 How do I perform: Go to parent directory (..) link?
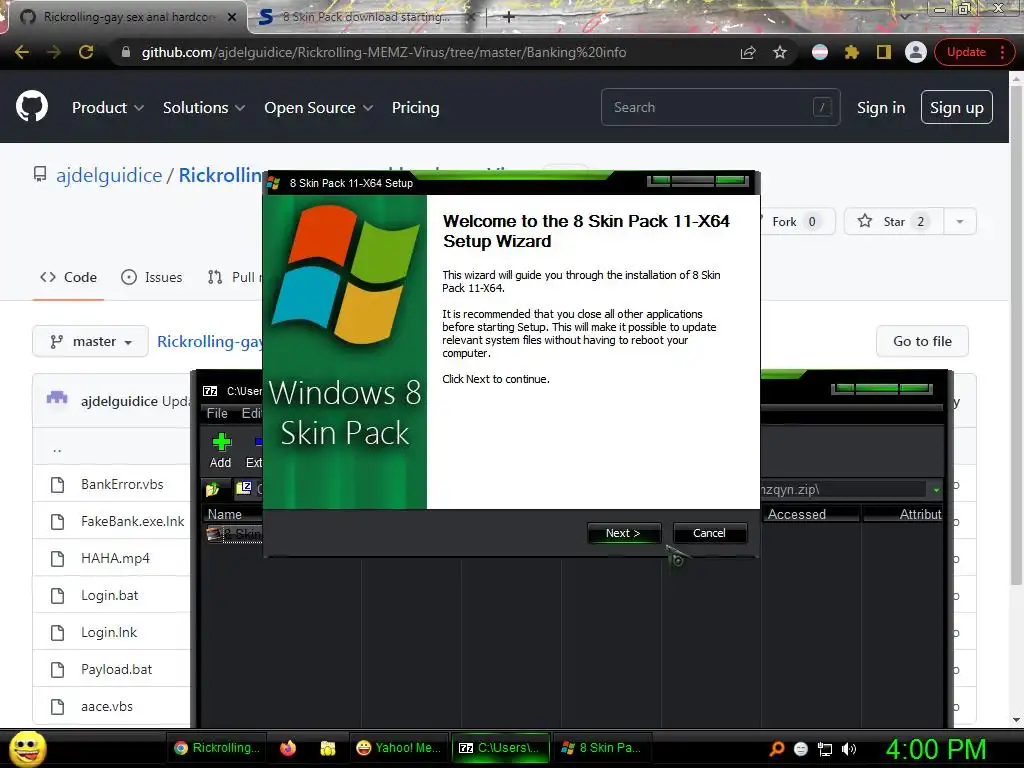pyautogui.click(x=57, y=449)
